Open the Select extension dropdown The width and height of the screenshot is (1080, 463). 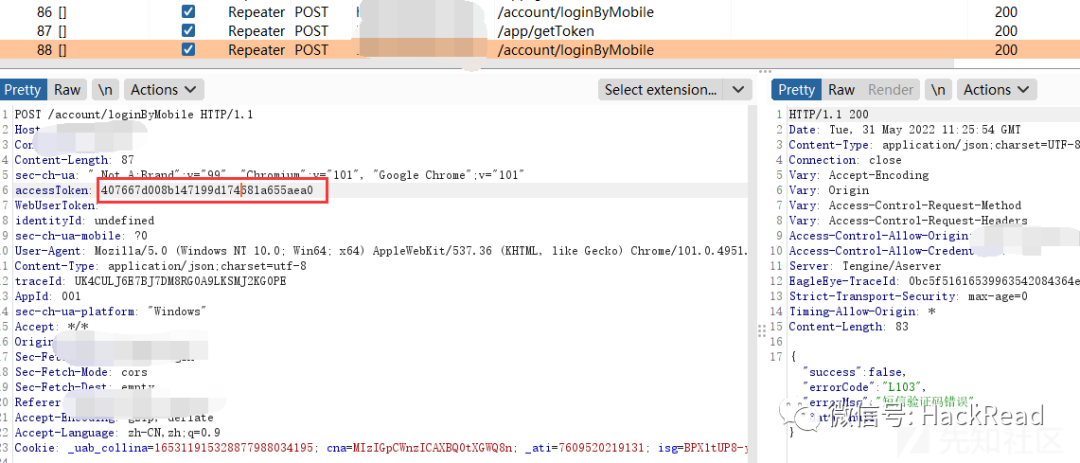click(x=660, y=90)
